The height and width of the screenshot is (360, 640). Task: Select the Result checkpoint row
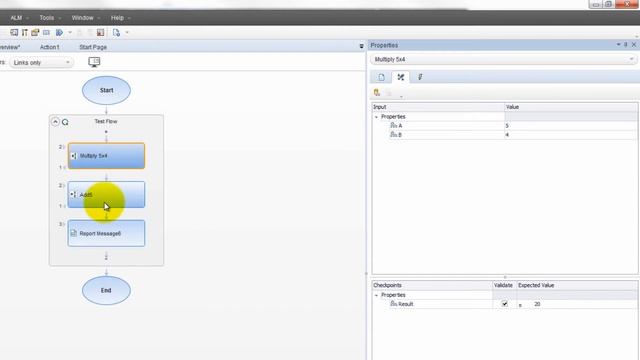tap(504, 304)
